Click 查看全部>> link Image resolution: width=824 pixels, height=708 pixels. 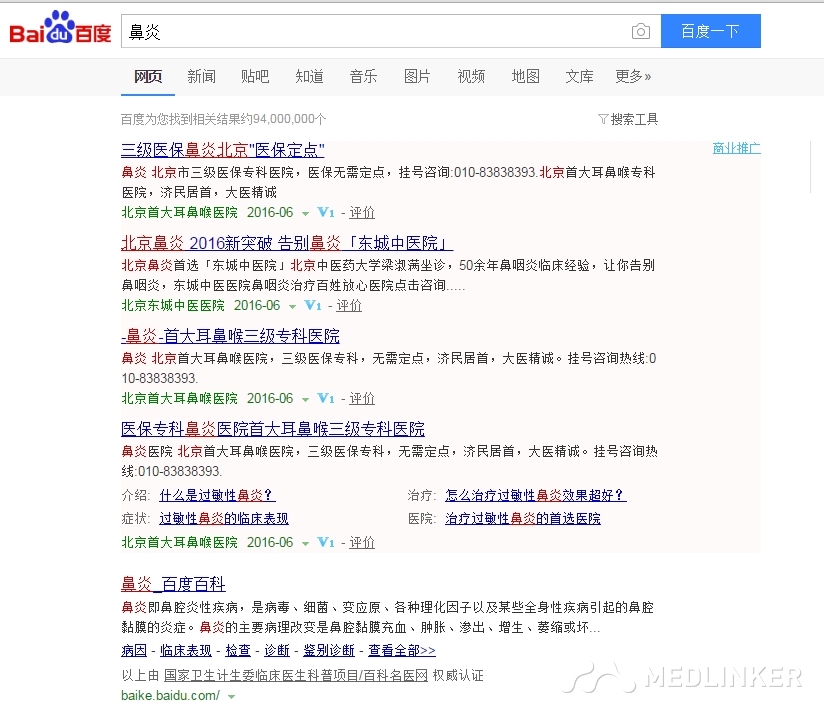[402, 651]
